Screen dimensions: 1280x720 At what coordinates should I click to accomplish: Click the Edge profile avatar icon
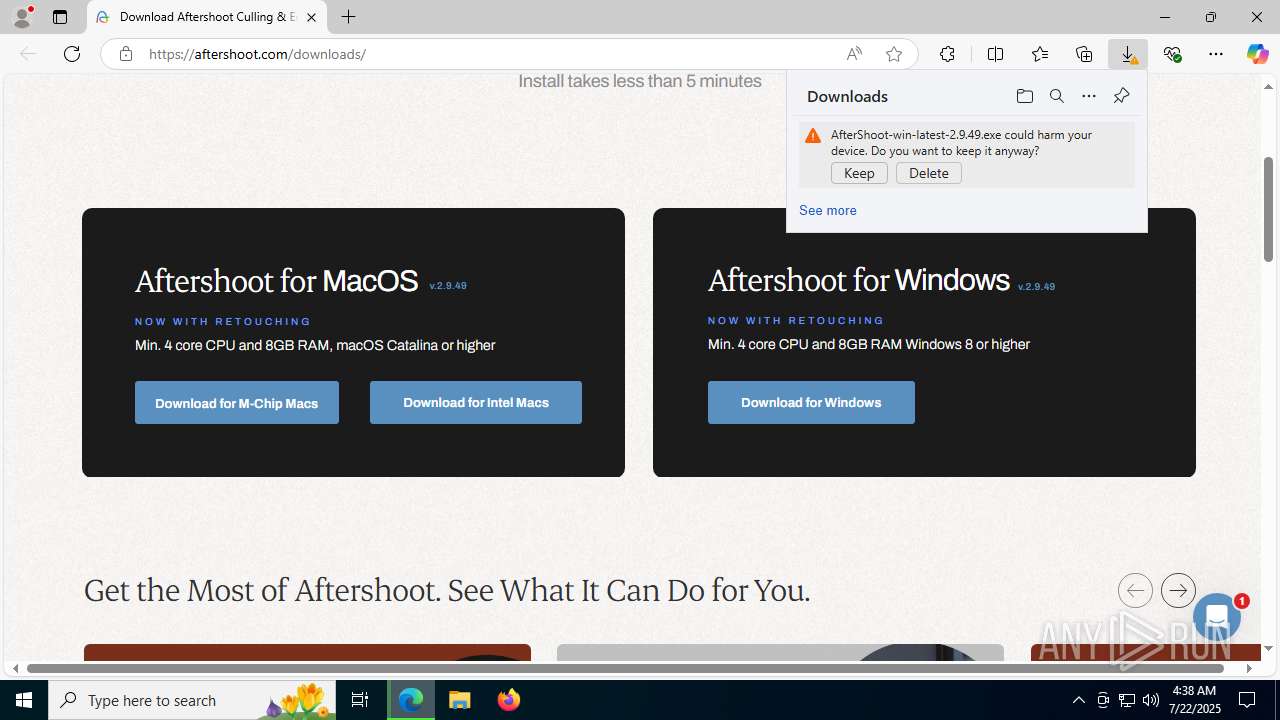tap(22, 17)
